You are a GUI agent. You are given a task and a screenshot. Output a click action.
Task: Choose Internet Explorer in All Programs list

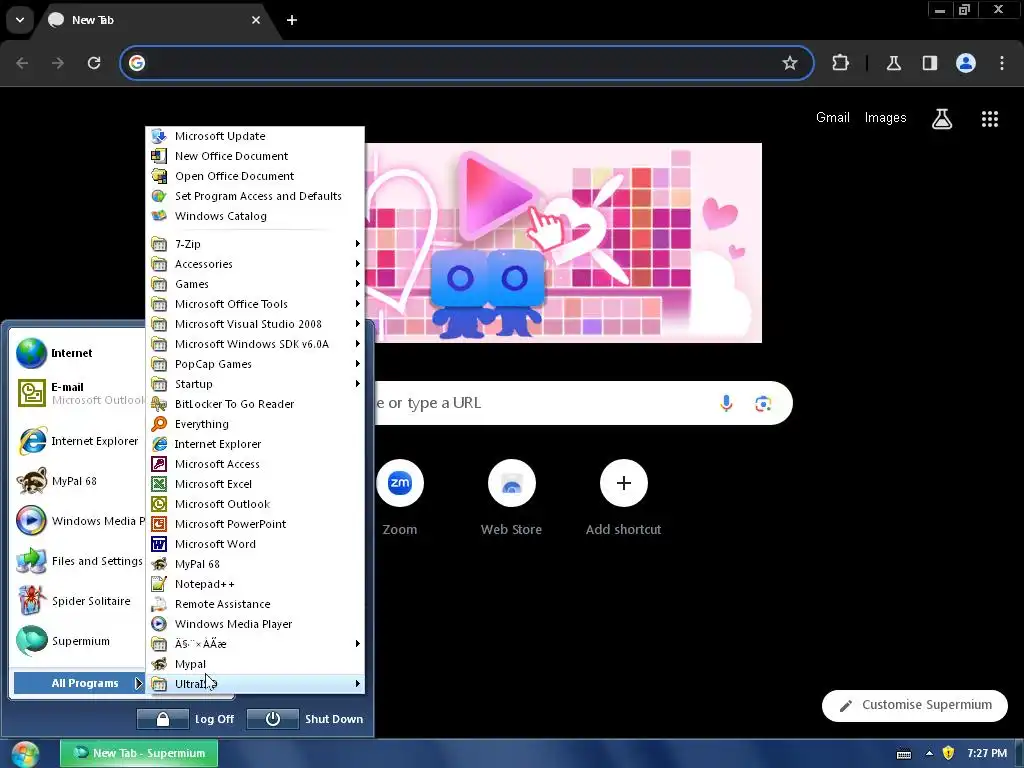pos(255,444)
